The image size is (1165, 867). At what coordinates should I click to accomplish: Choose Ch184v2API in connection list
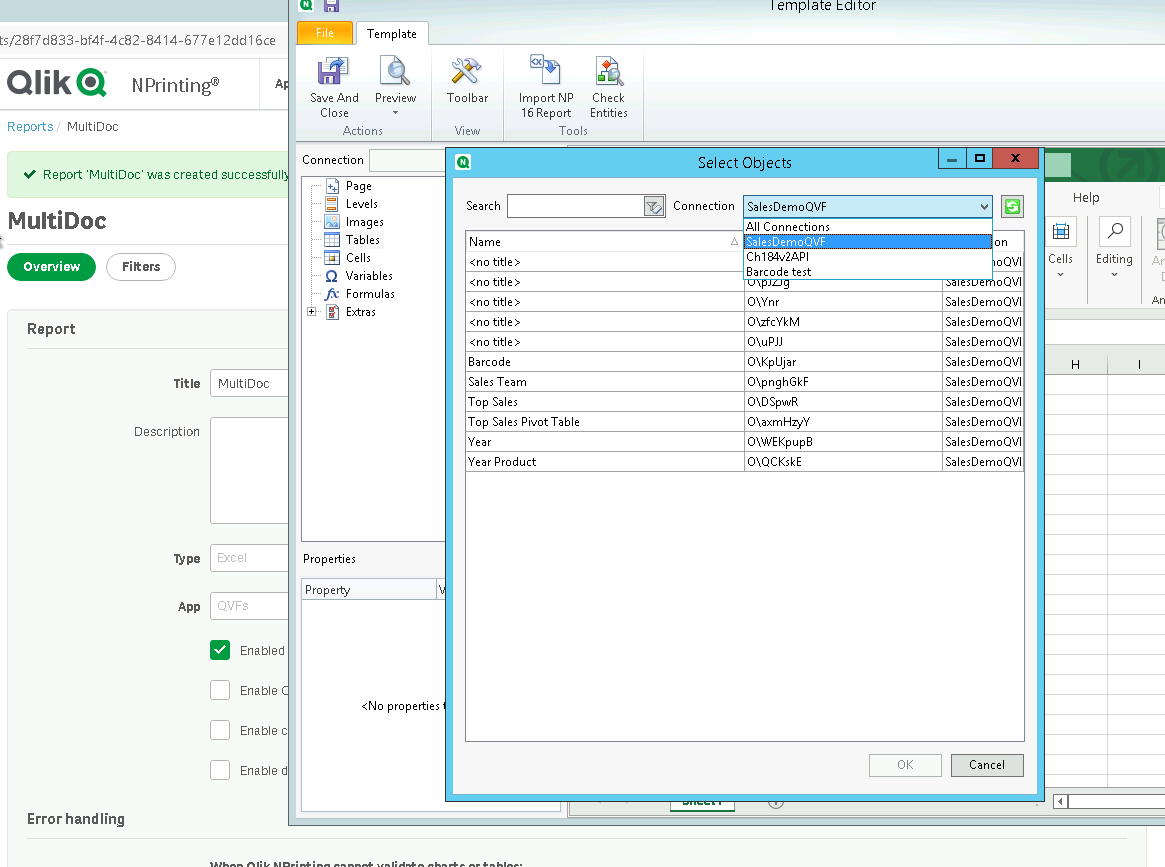coord(868,256)
